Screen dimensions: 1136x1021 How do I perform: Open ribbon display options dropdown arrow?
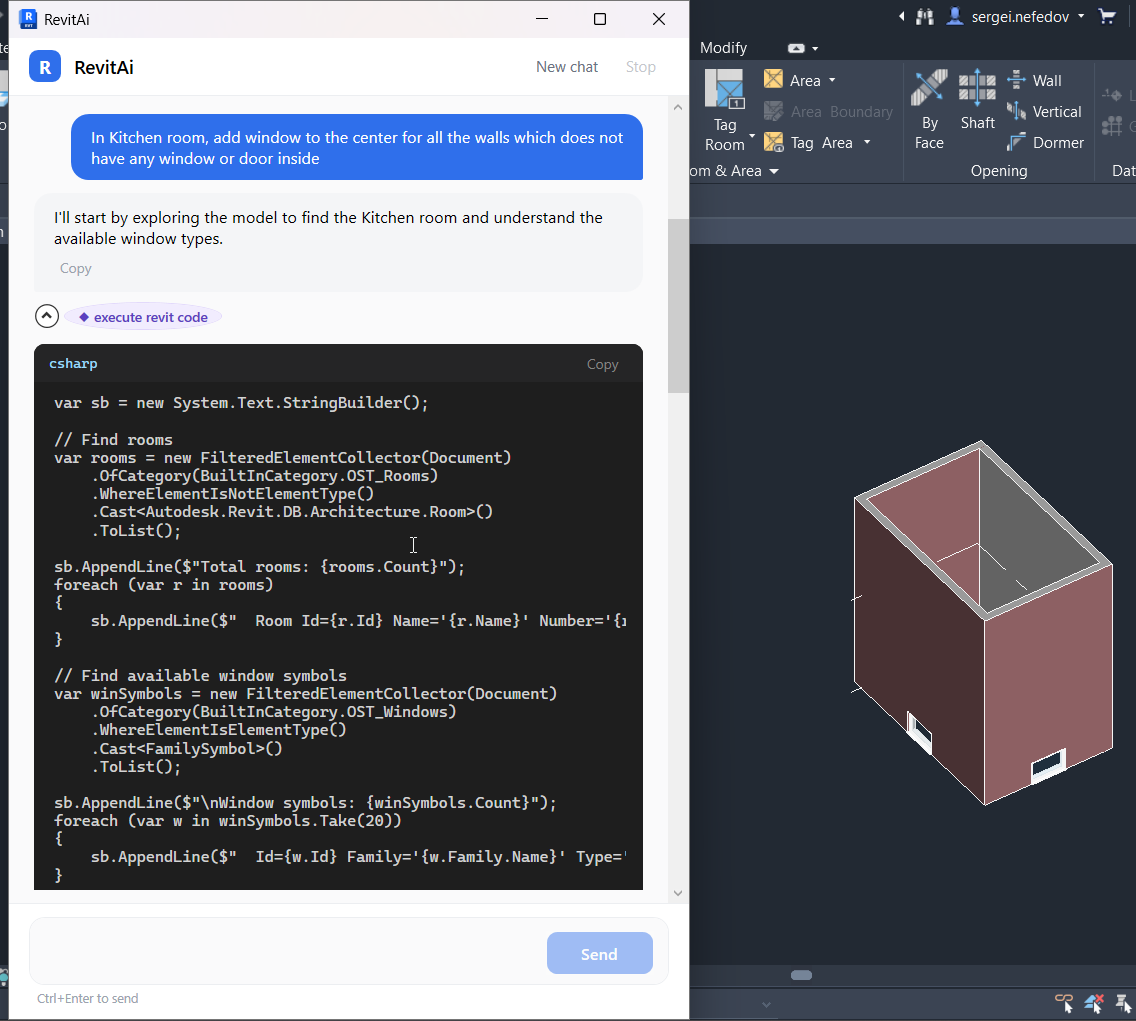815,49
